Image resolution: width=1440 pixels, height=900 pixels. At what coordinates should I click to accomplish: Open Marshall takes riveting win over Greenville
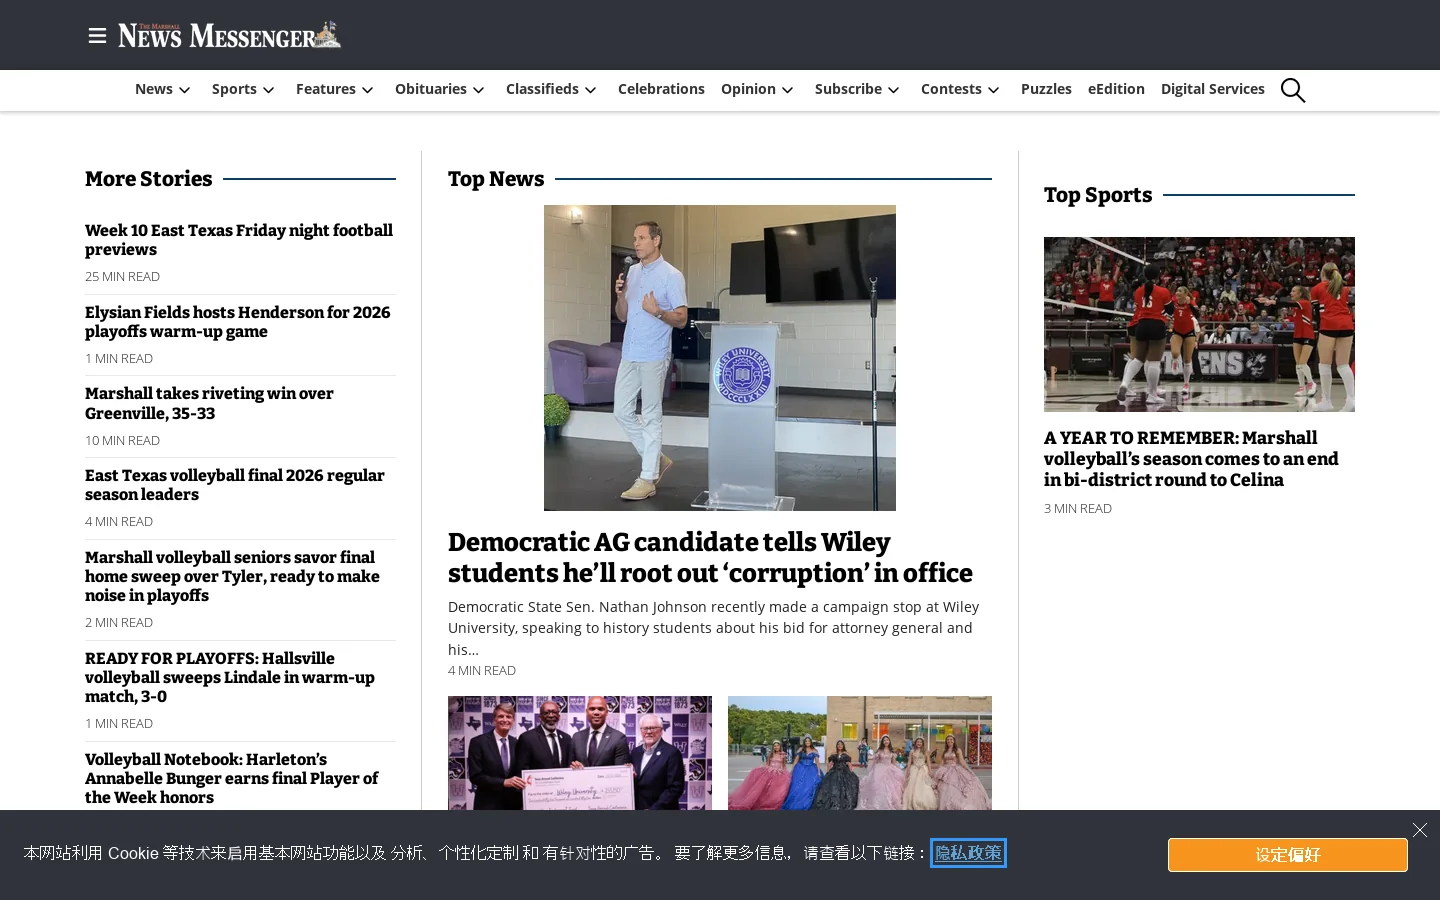(209, 403)
